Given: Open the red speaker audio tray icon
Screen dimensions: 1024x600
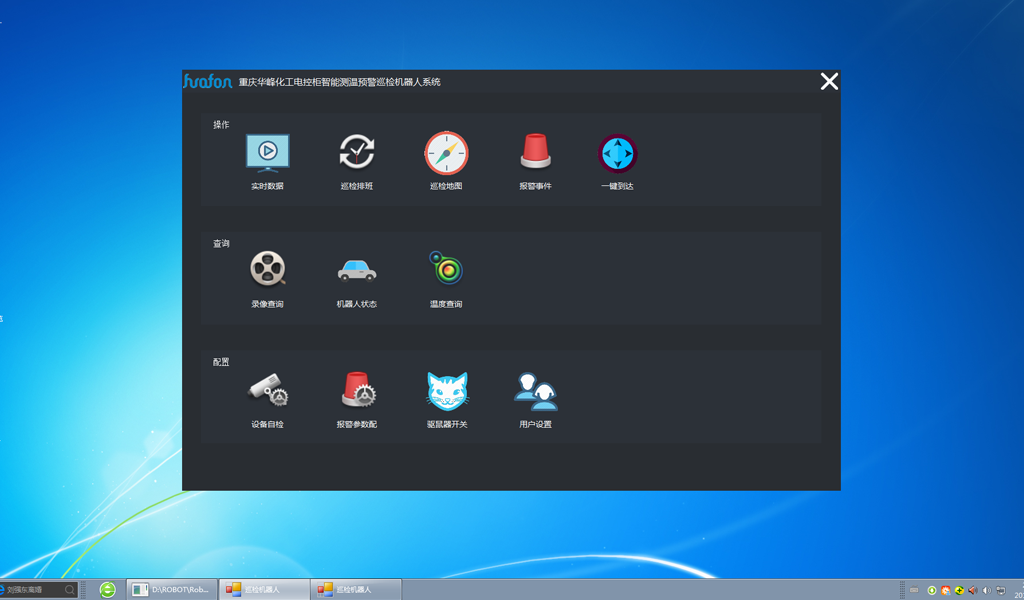Looking at the screenshot, I should (x=973, y=590).
